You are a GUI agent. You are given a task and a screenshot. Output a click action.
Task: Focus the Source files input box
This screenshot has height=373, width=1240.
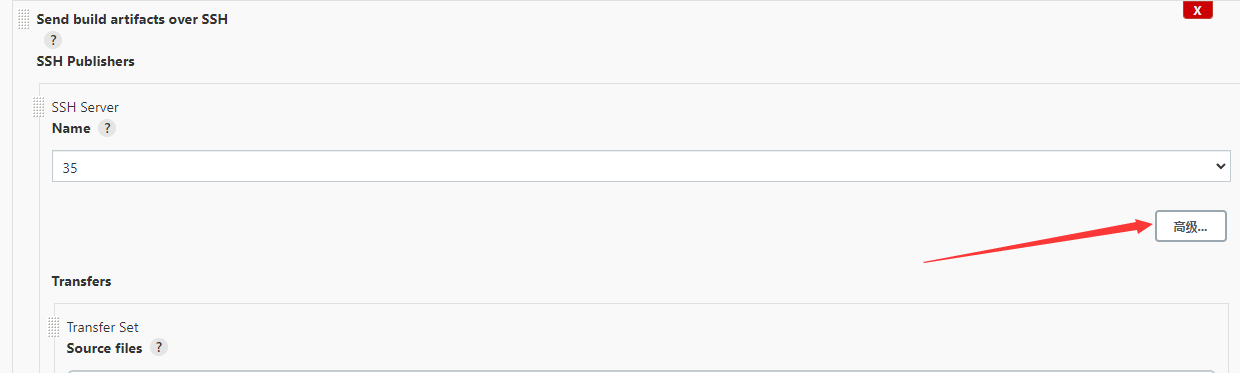coord(641,371)
